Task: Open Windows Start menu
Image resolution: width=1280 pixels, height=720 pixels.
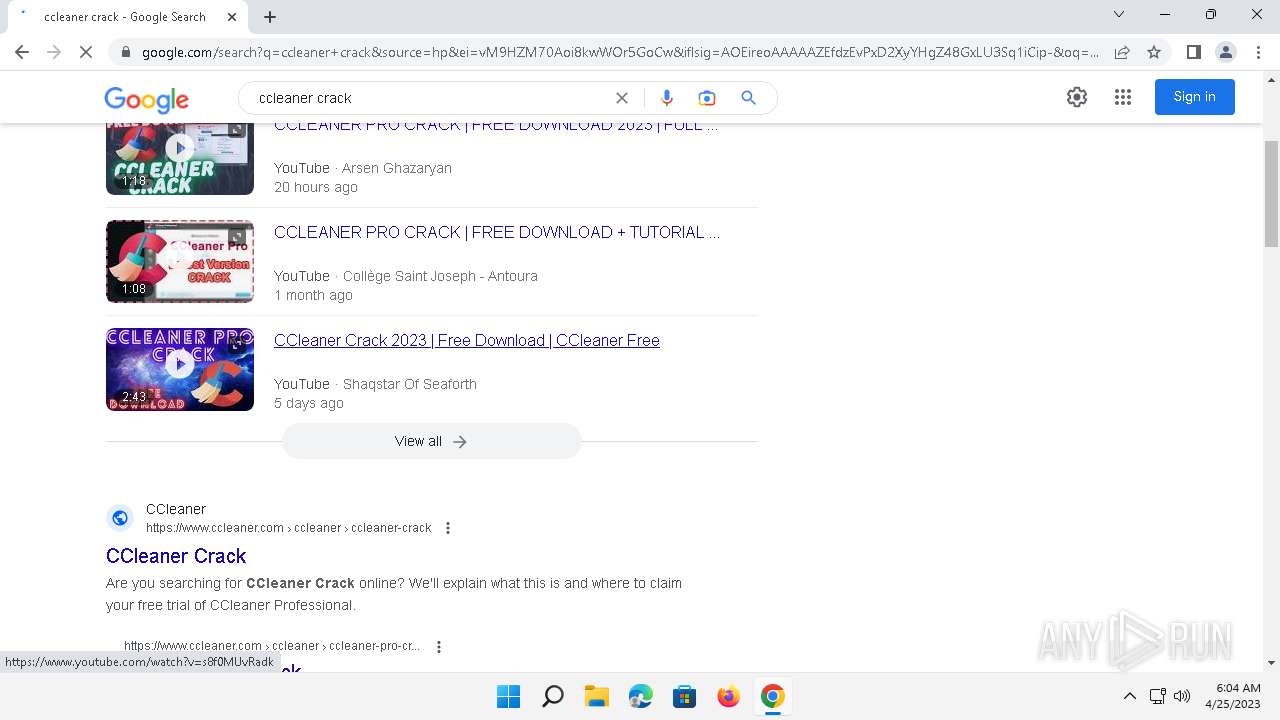Action: [509, 696]
